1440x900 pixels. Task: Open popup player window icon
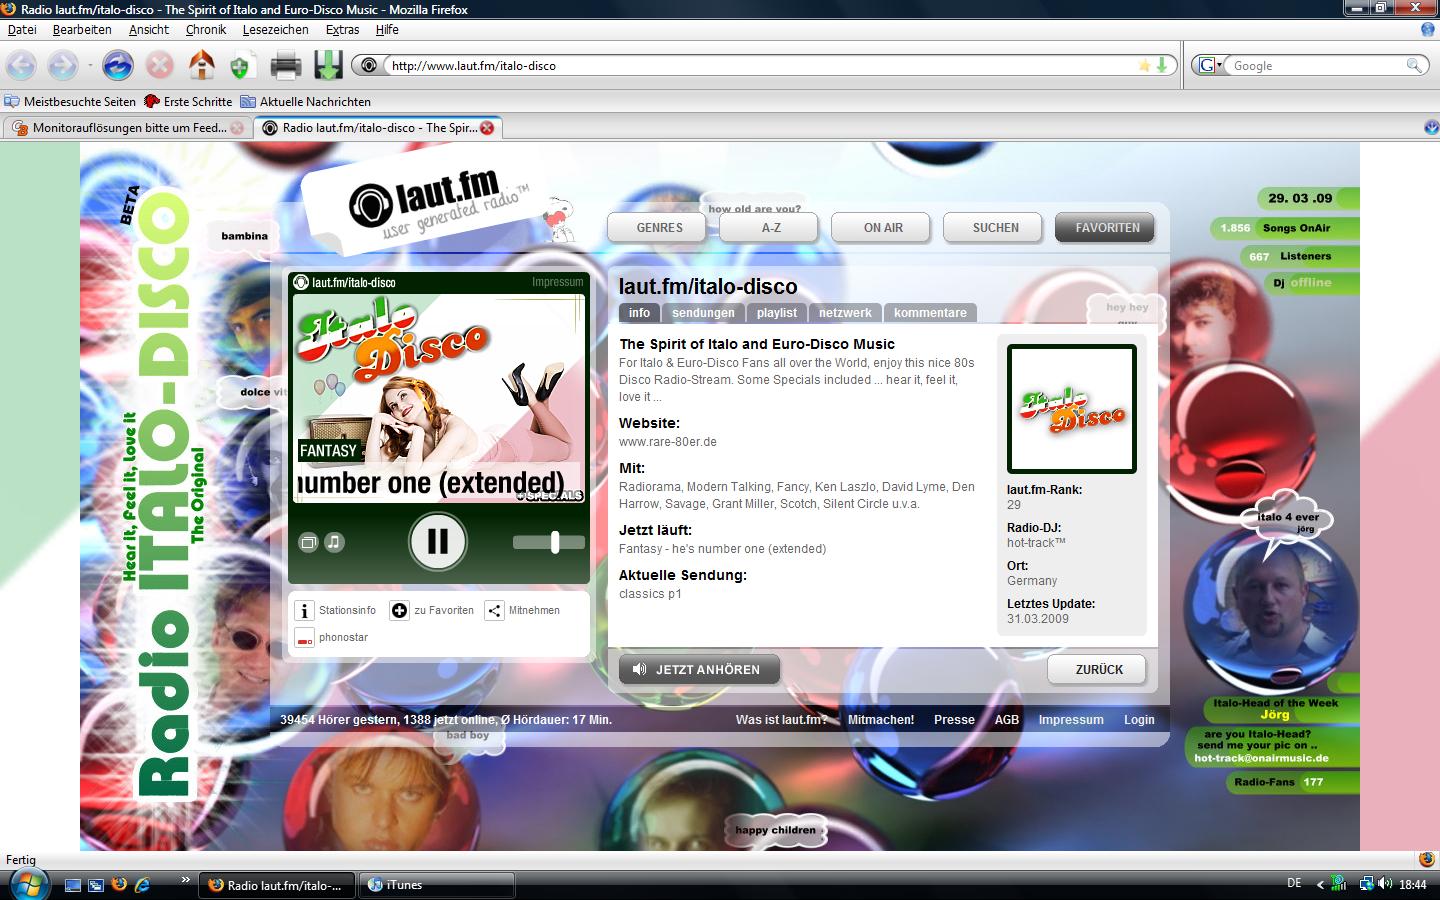(x=309, y=542)
